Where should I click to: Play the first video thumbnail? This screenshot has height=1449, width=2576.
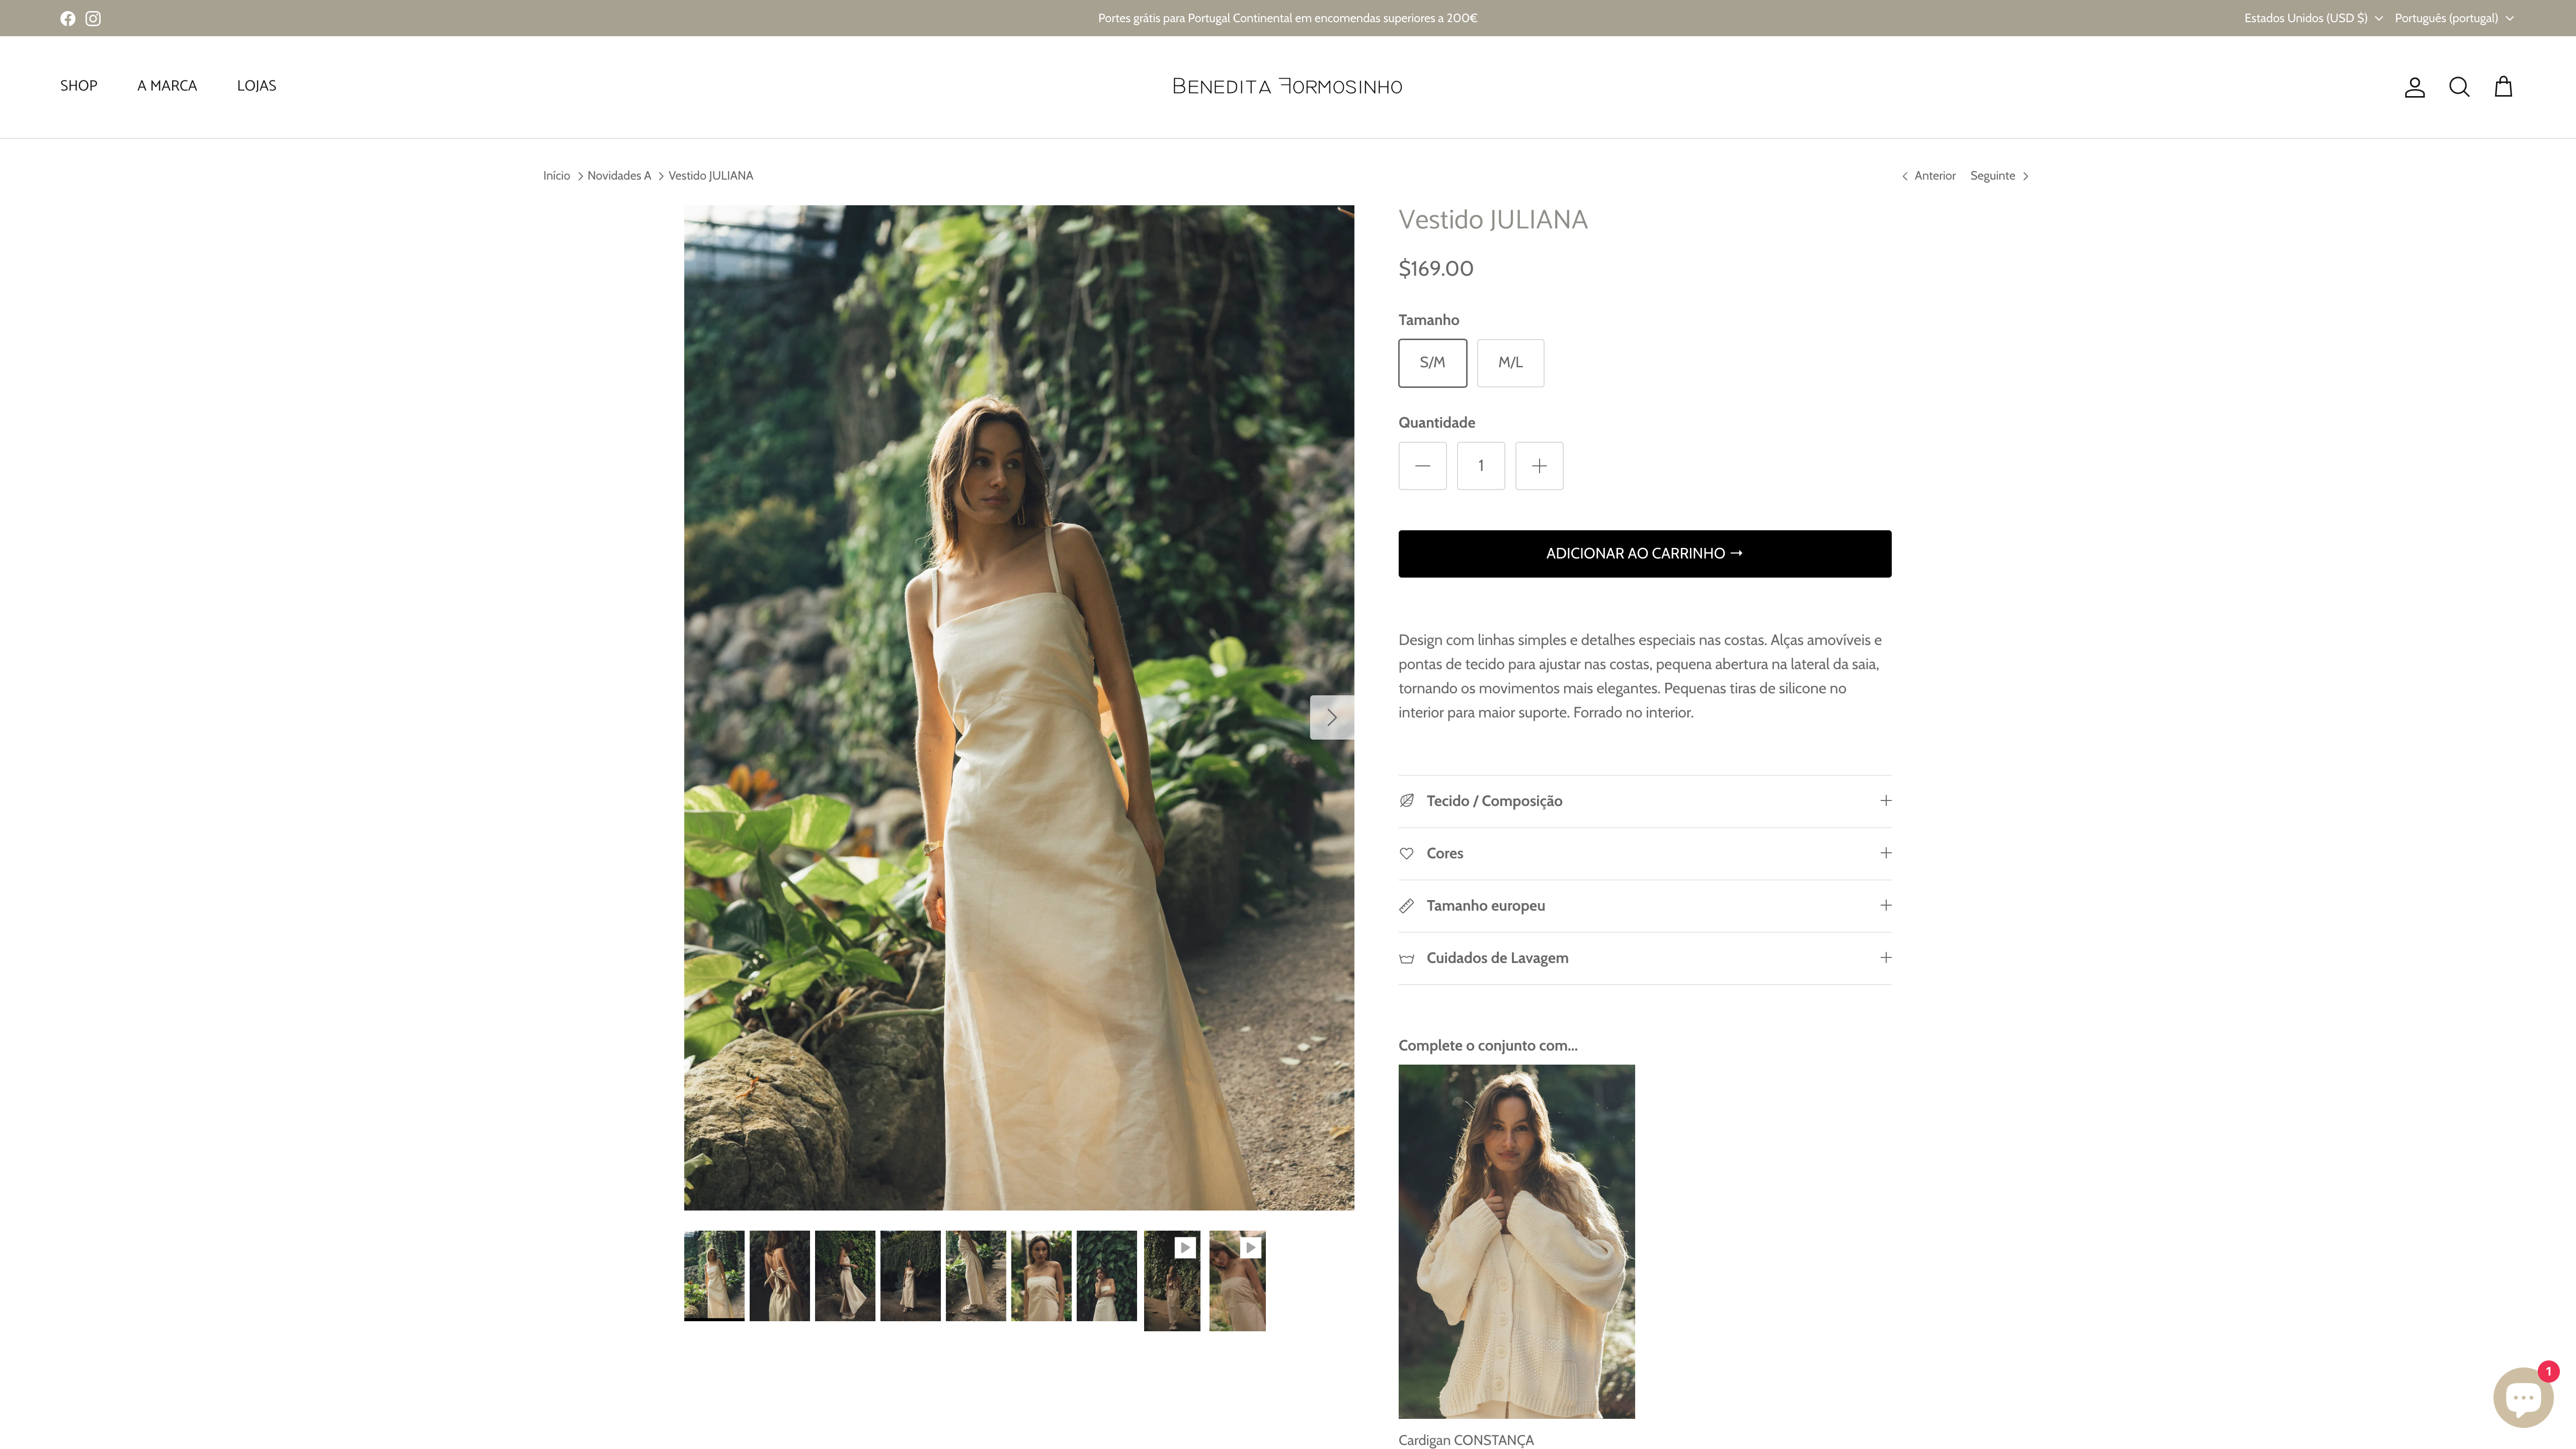click(1172, 1280)
